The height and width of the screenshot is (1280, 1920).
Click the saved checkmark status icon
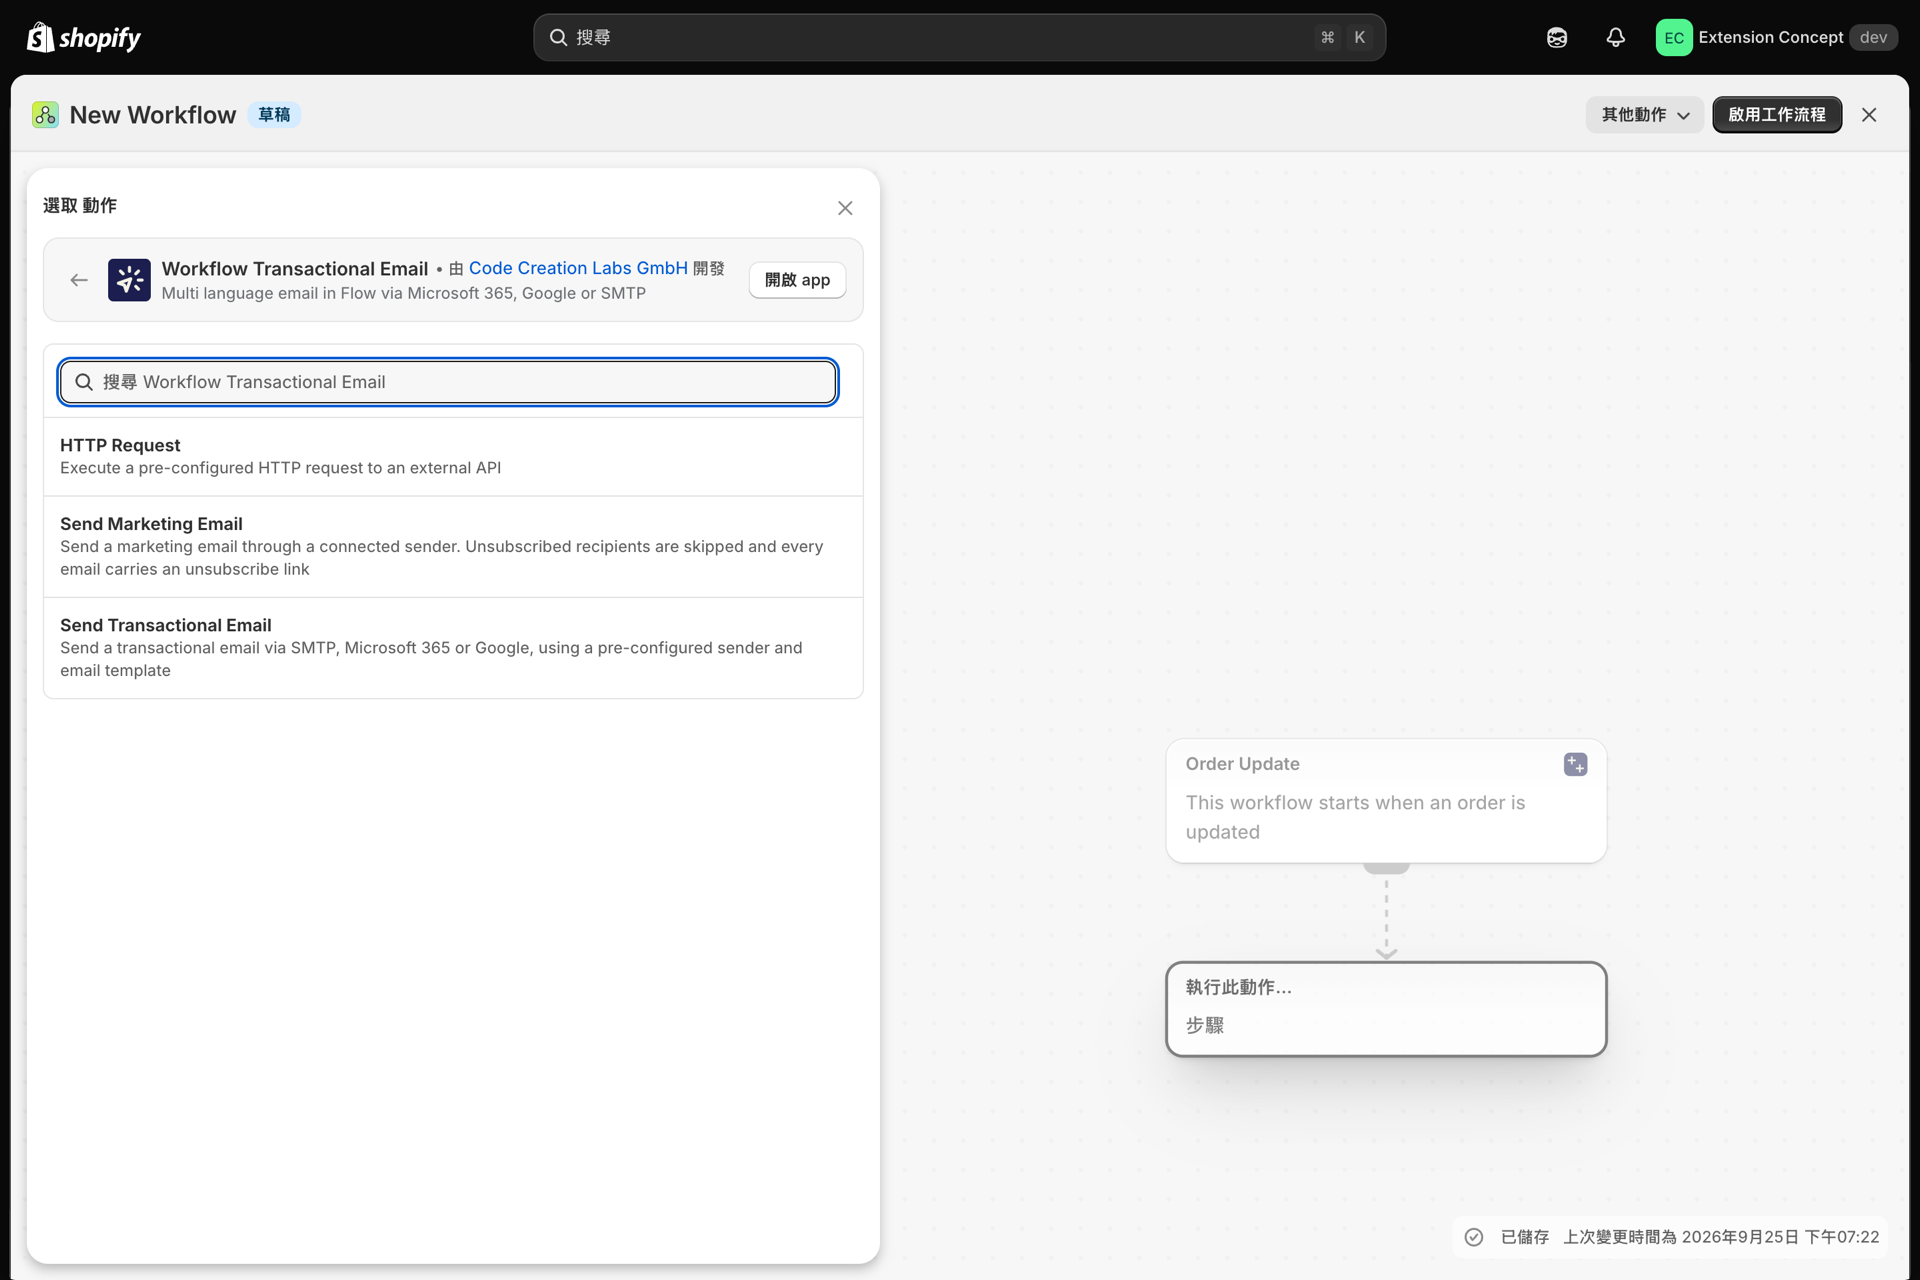coord(1474,1237)
